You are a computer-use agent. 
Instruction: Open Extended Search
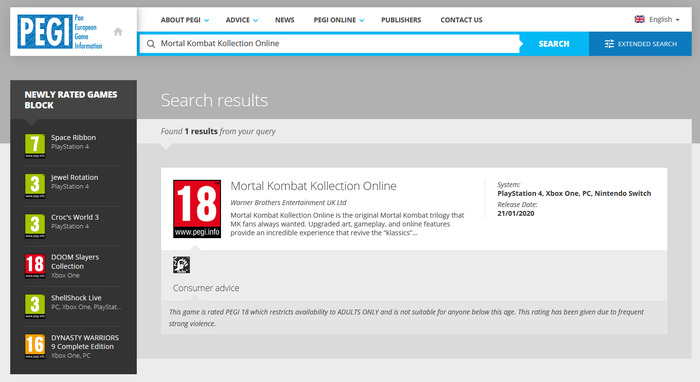coord(640,44)
